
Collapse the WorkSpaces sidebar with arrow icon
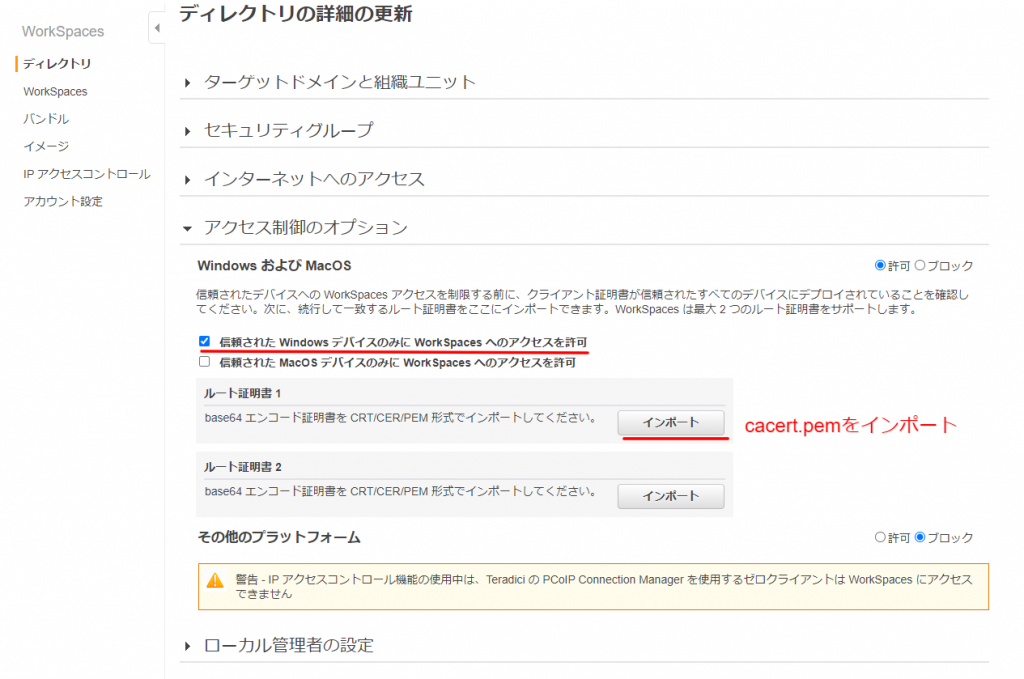157,28
